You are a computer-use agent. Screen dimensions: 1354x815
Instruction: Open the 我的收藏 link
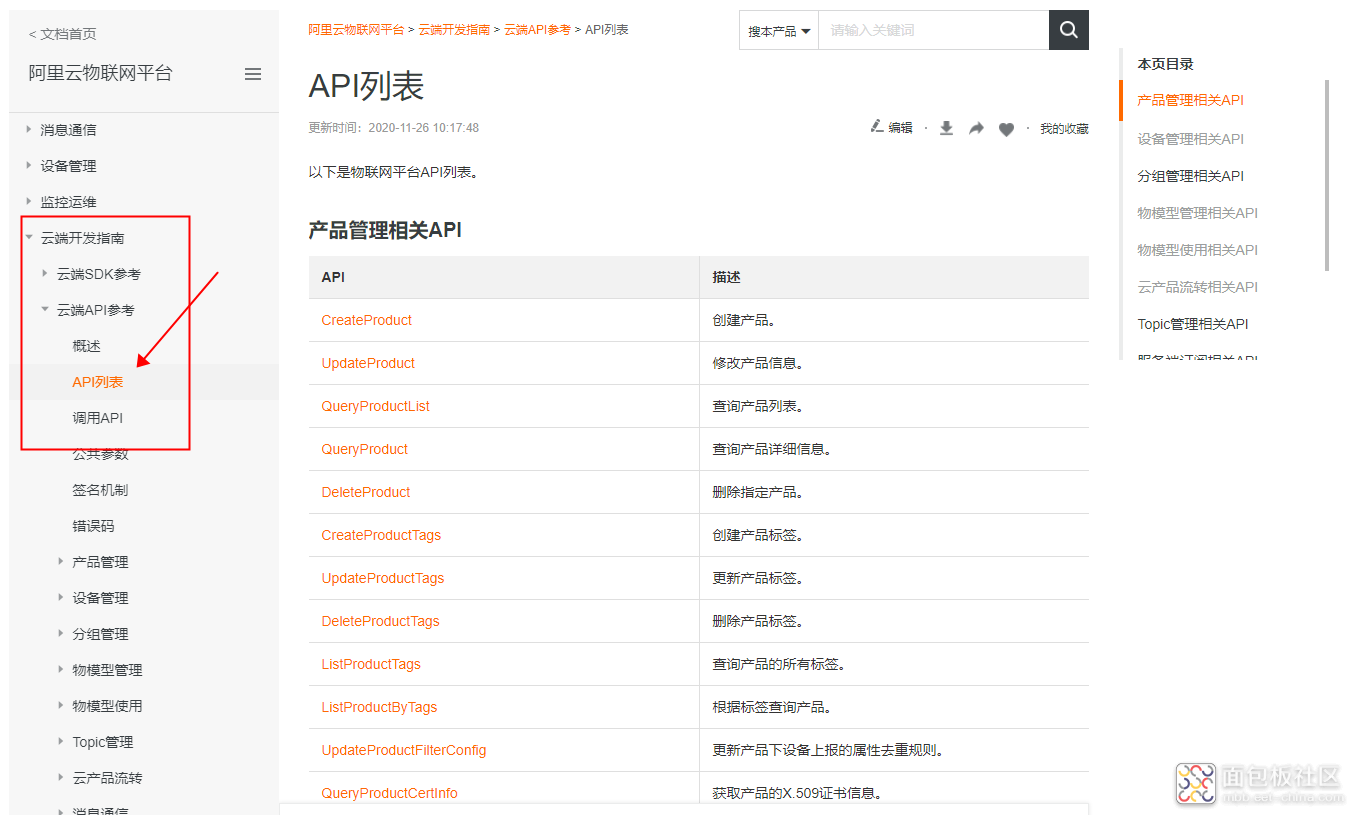1064,128
